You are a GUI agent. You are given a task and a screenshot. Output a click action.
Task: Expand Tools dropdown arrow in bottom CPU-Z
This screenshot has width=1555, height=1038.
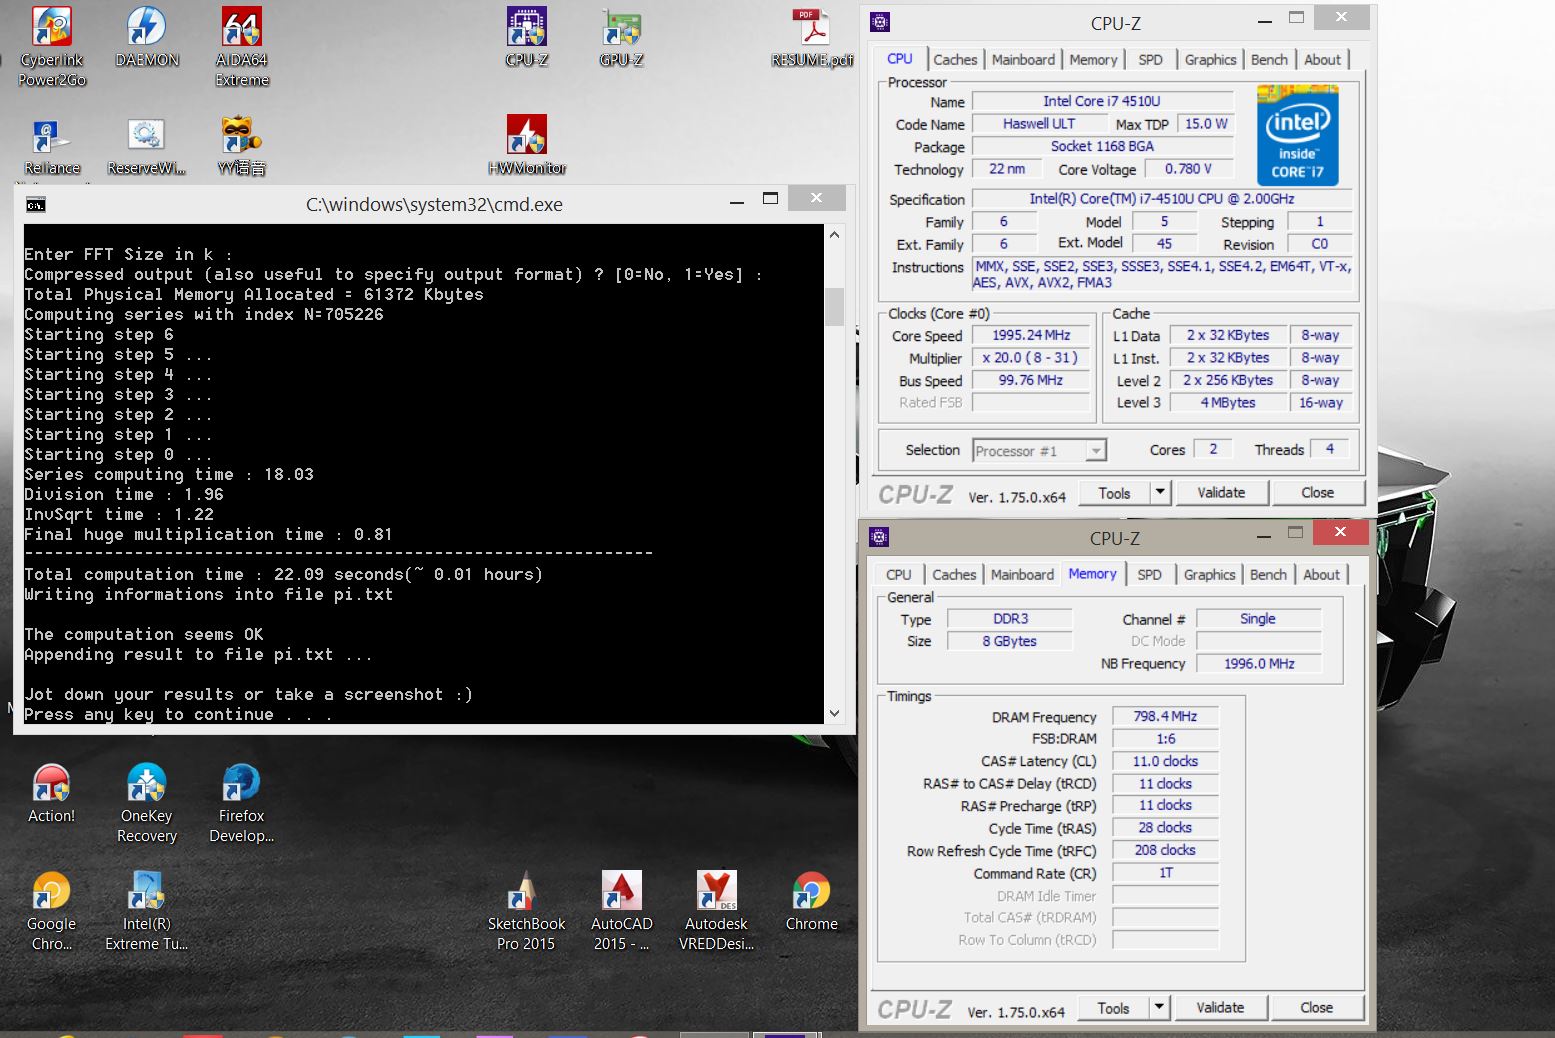(1159, 1007)
